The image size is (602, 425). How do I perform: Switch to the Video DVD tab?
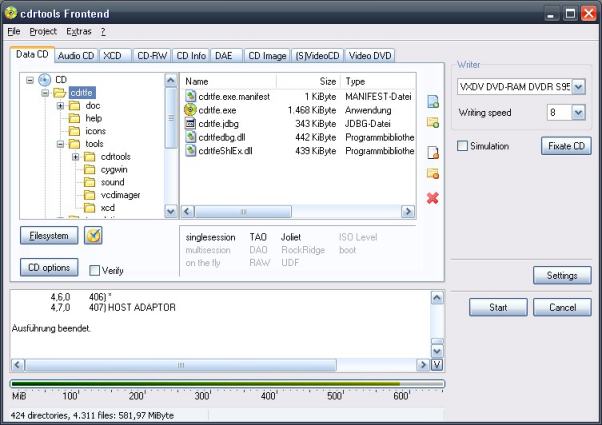point(370,56)
